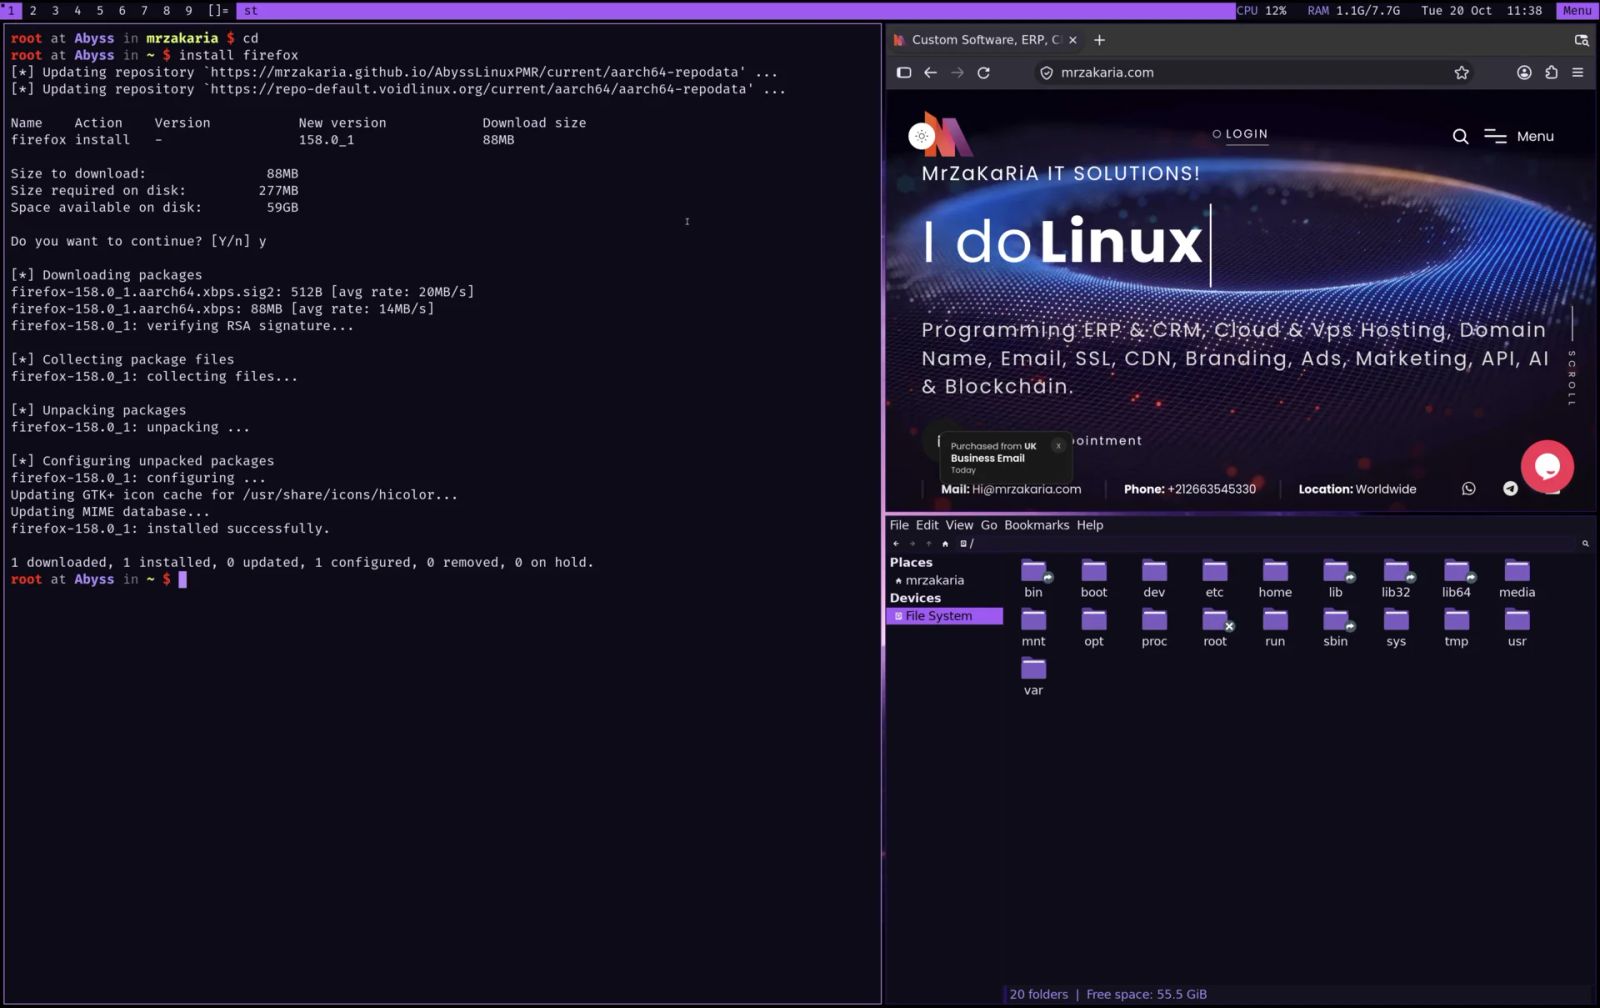Viewport: 1600px width, 1008px height.
Task: Open the lib folder
Action: [x=1335, y=578]
